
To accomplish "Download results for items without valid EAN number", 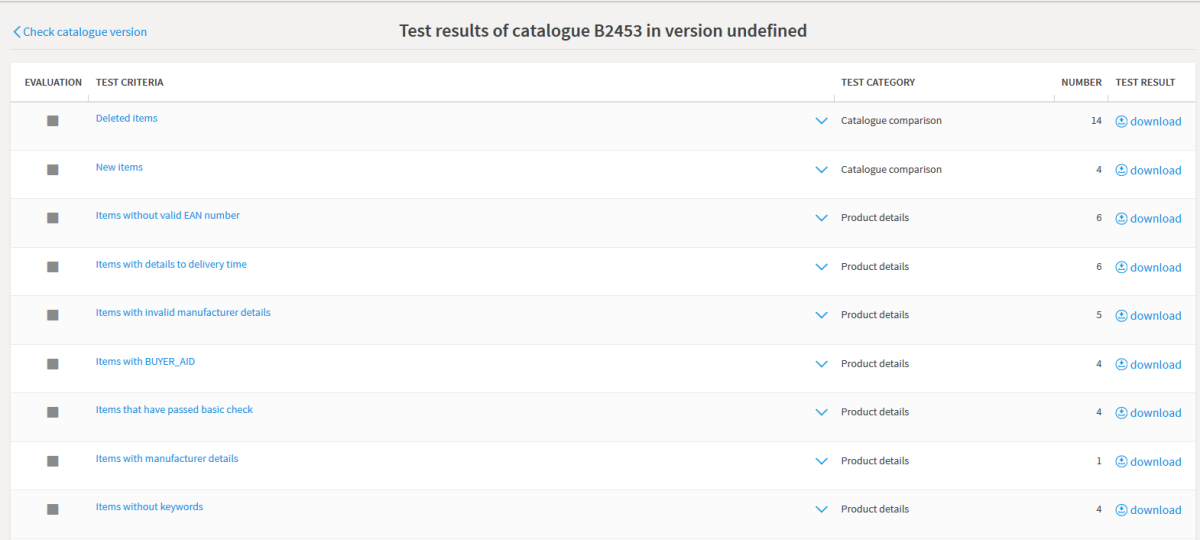I will pos(1148,218).
